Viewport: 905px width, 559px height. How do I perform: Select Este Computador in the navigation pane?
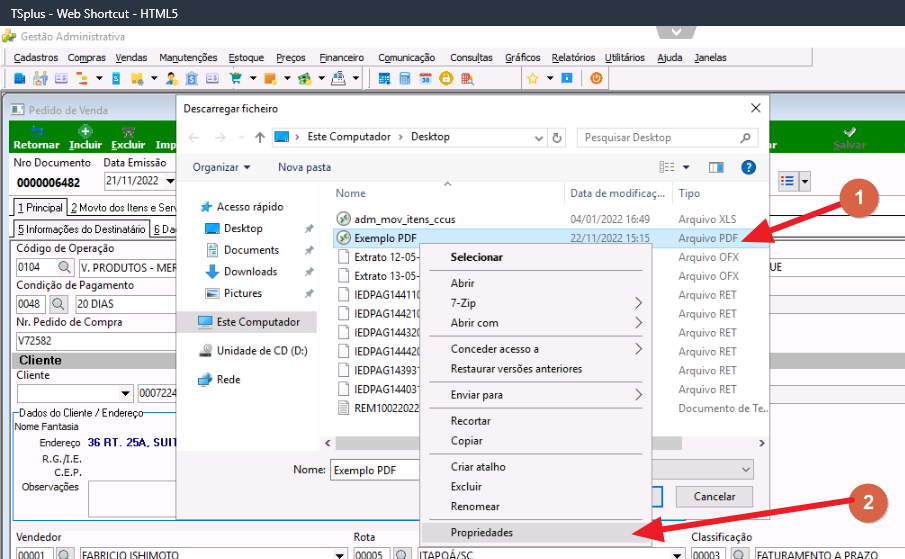[x=249, y=322]
